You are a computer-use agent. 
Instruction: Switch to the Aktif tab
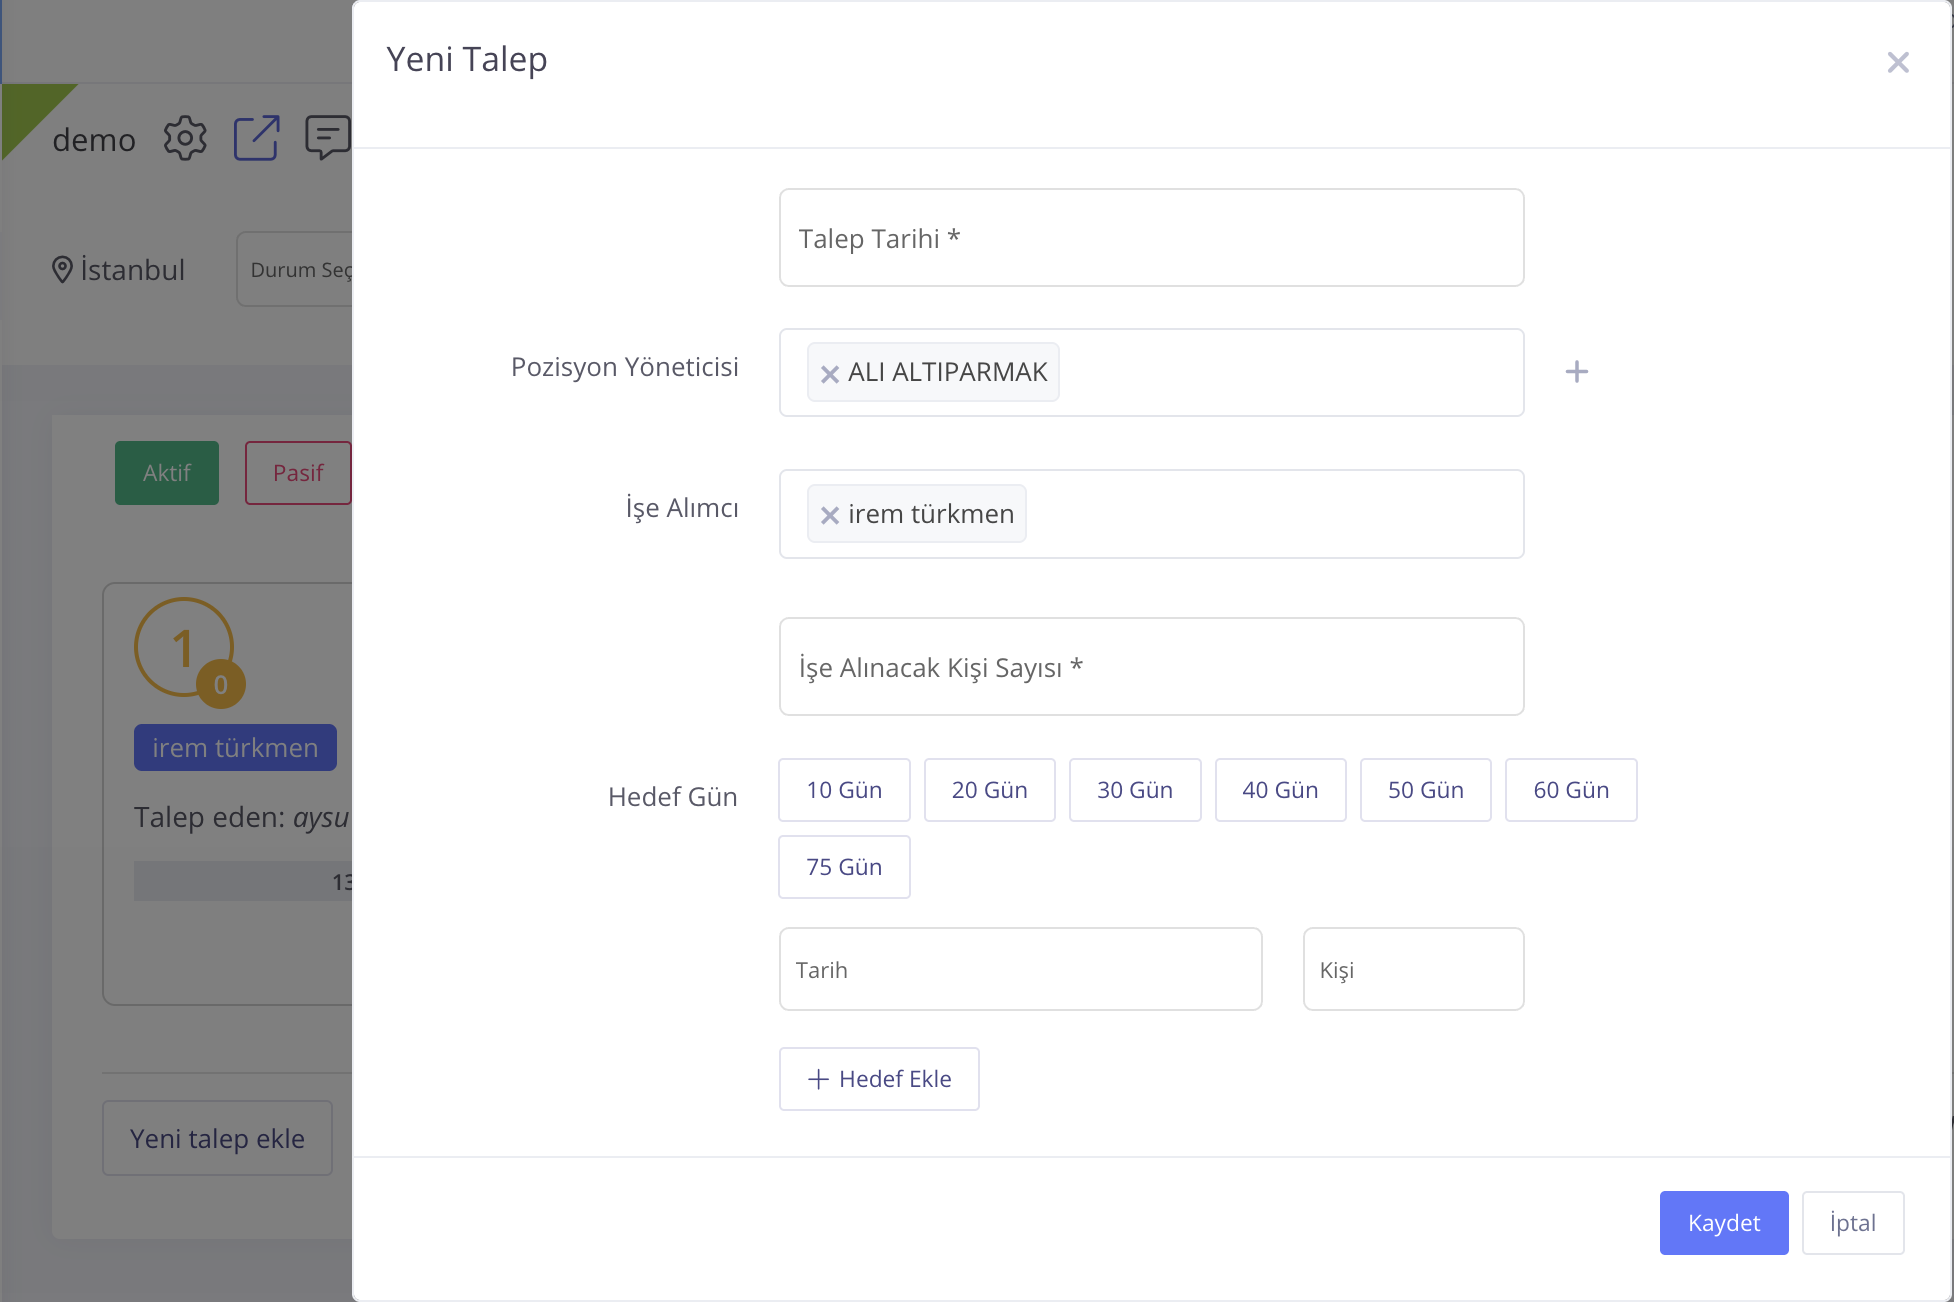pos(166,473)
